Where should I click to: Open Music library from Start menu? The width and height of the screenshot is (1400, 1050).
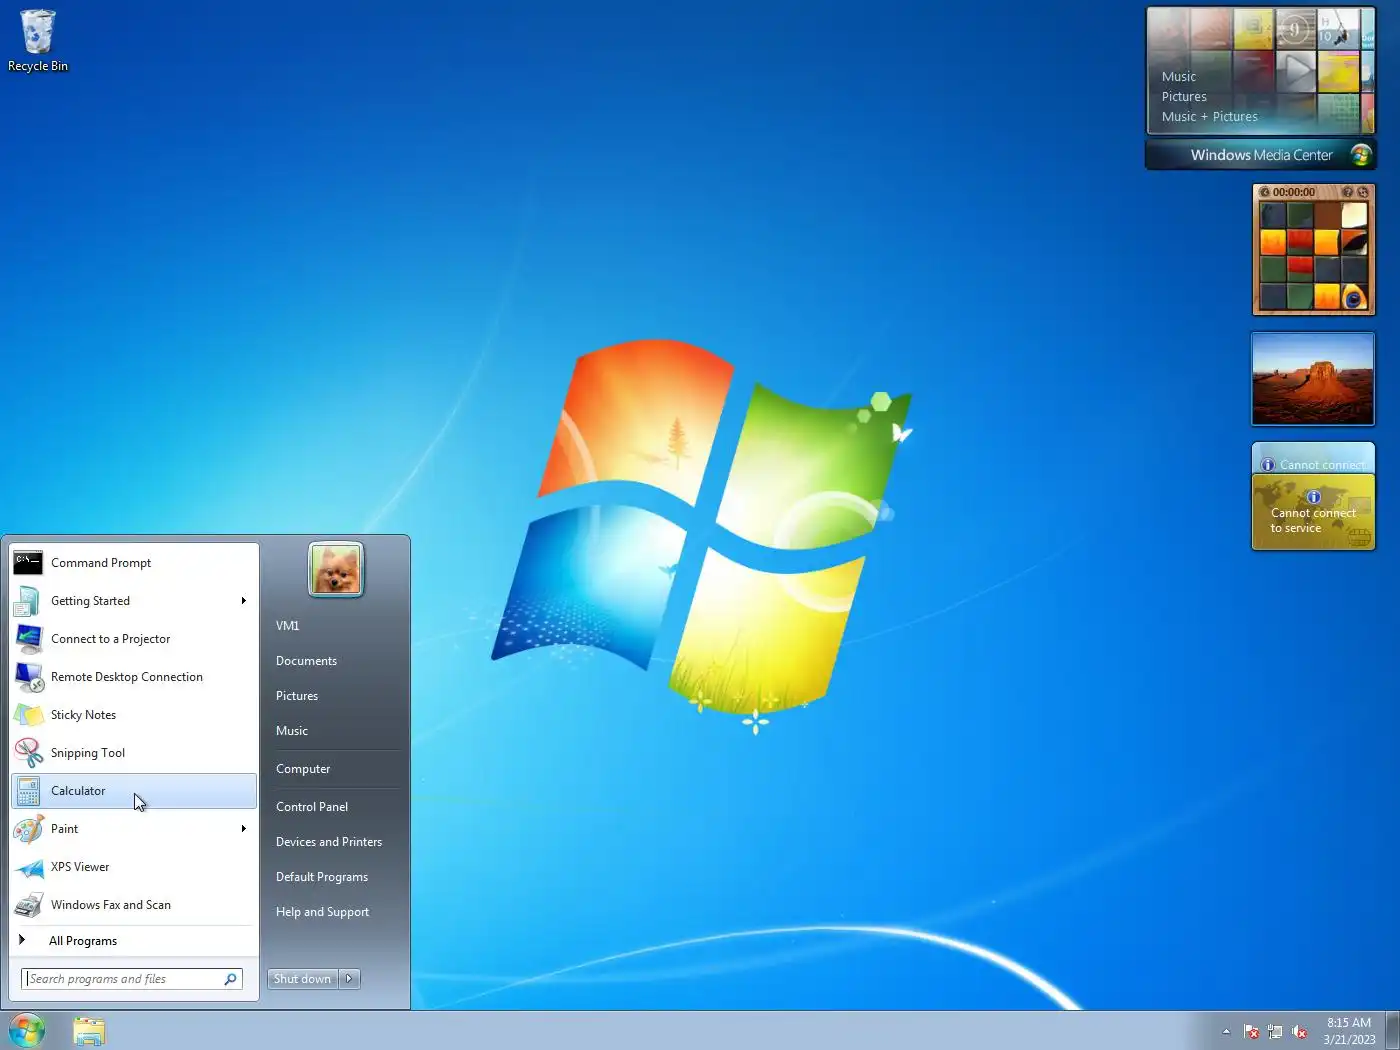pyautogui.click(x=335, y=731)
